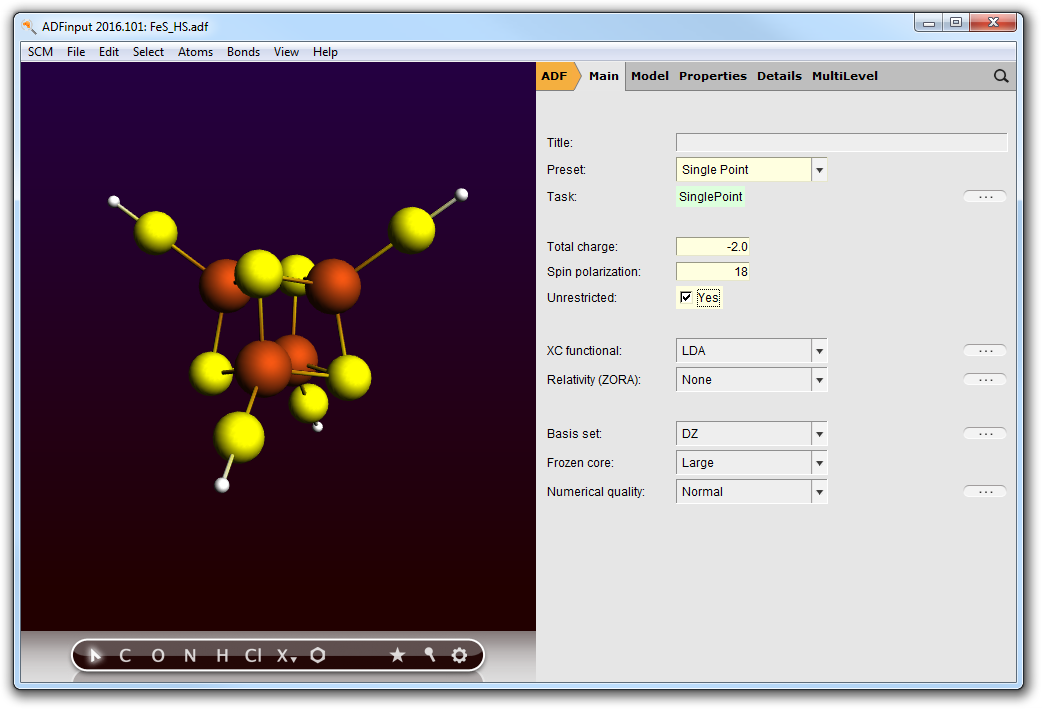1042x709 pixels.
Task: Choose the Hydrogen atom tool
Action: pyautogui.click(x=223, y=656)
